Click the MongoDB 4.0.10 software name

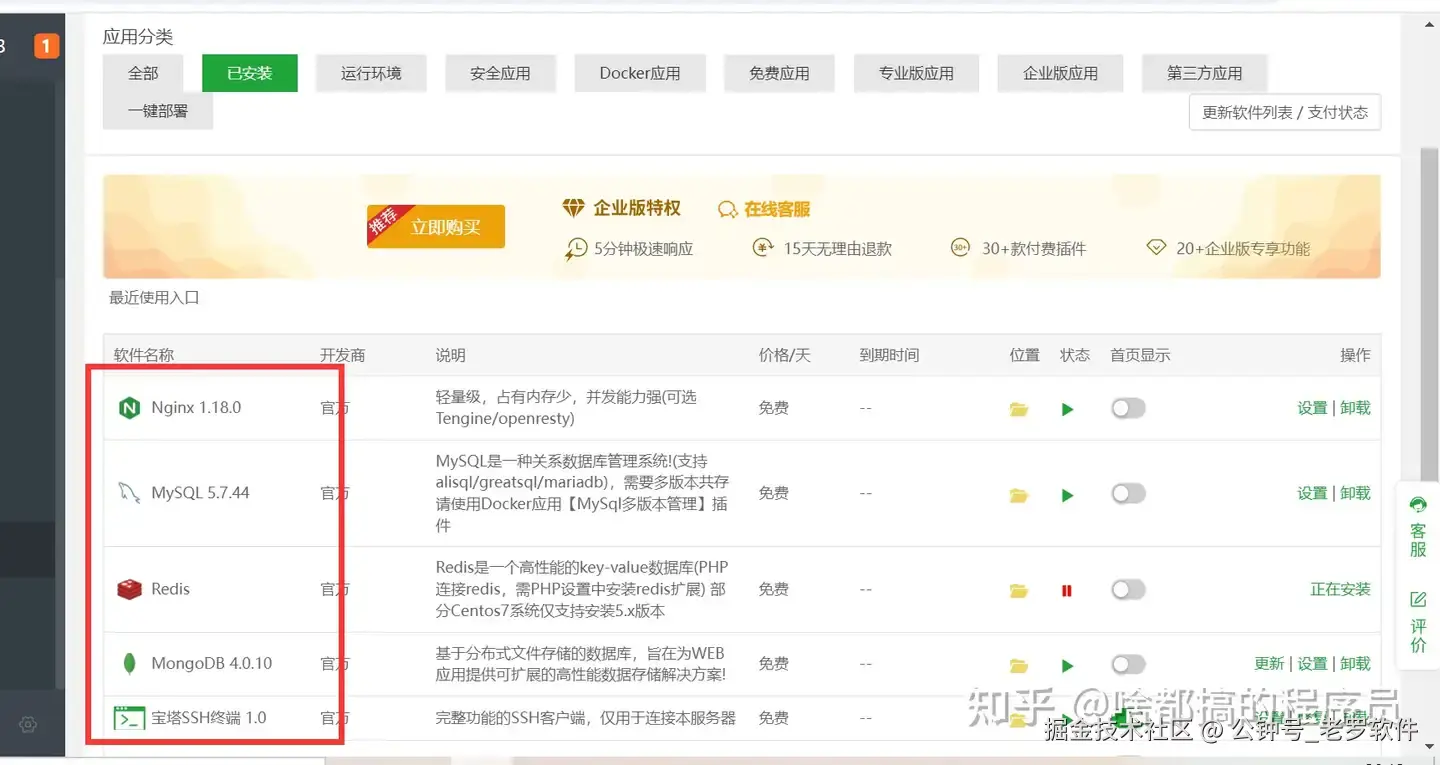[211, 663]
